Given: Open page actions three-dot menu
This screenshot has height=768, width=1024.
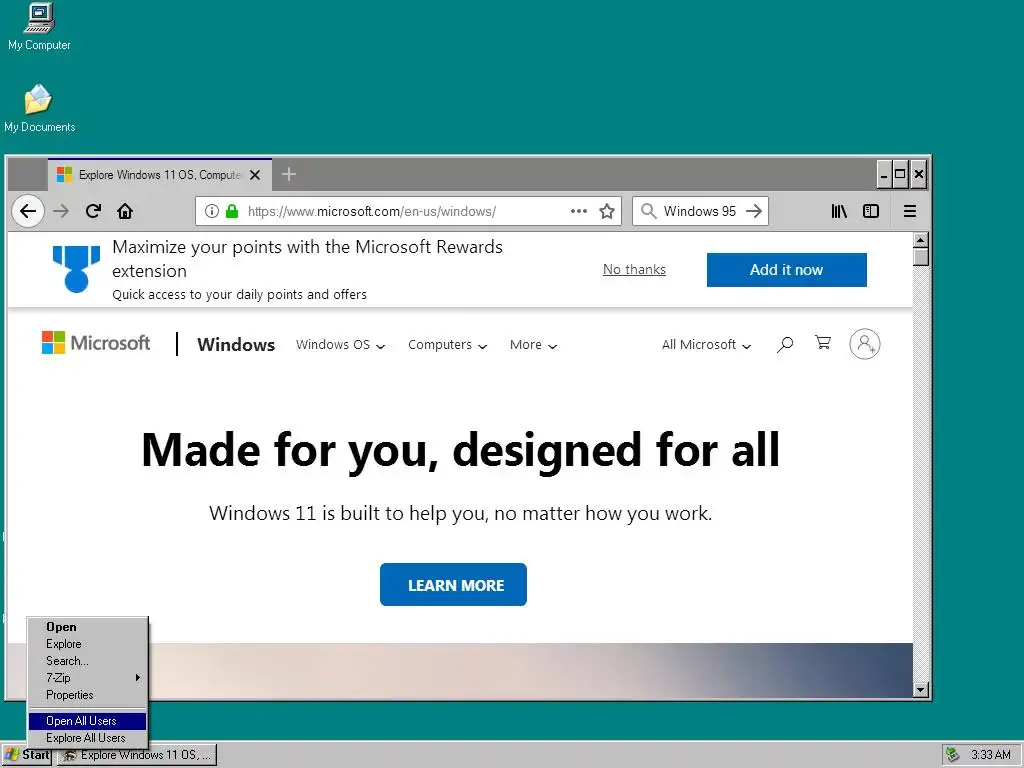Looking at the screenshot, I should 579,211.
